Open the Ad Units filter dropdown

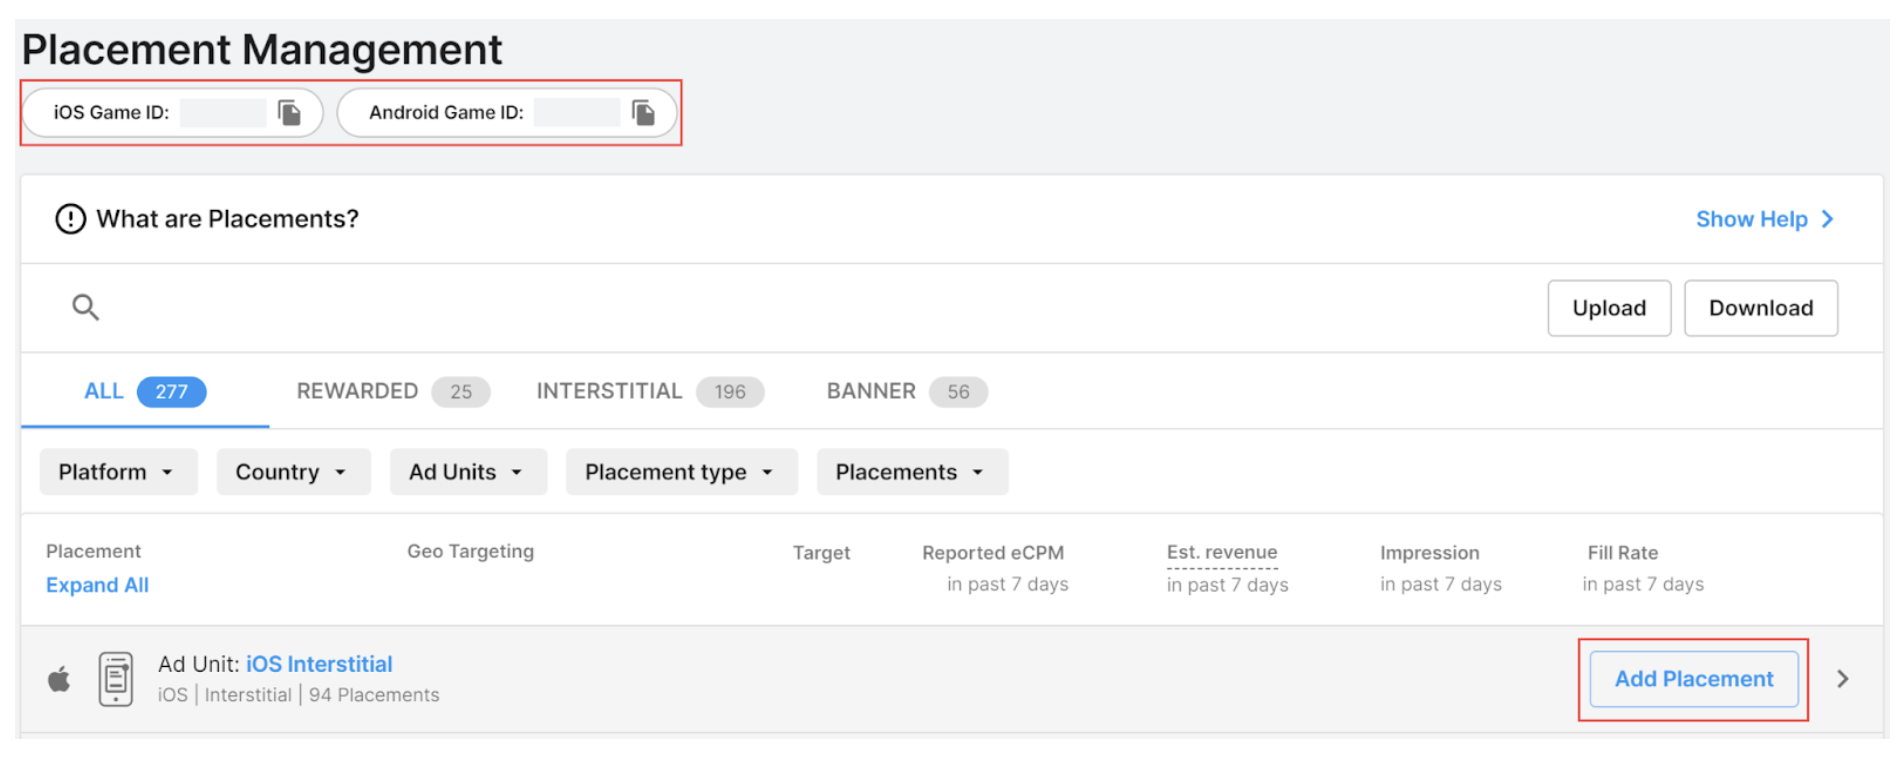tap(467, 472)
